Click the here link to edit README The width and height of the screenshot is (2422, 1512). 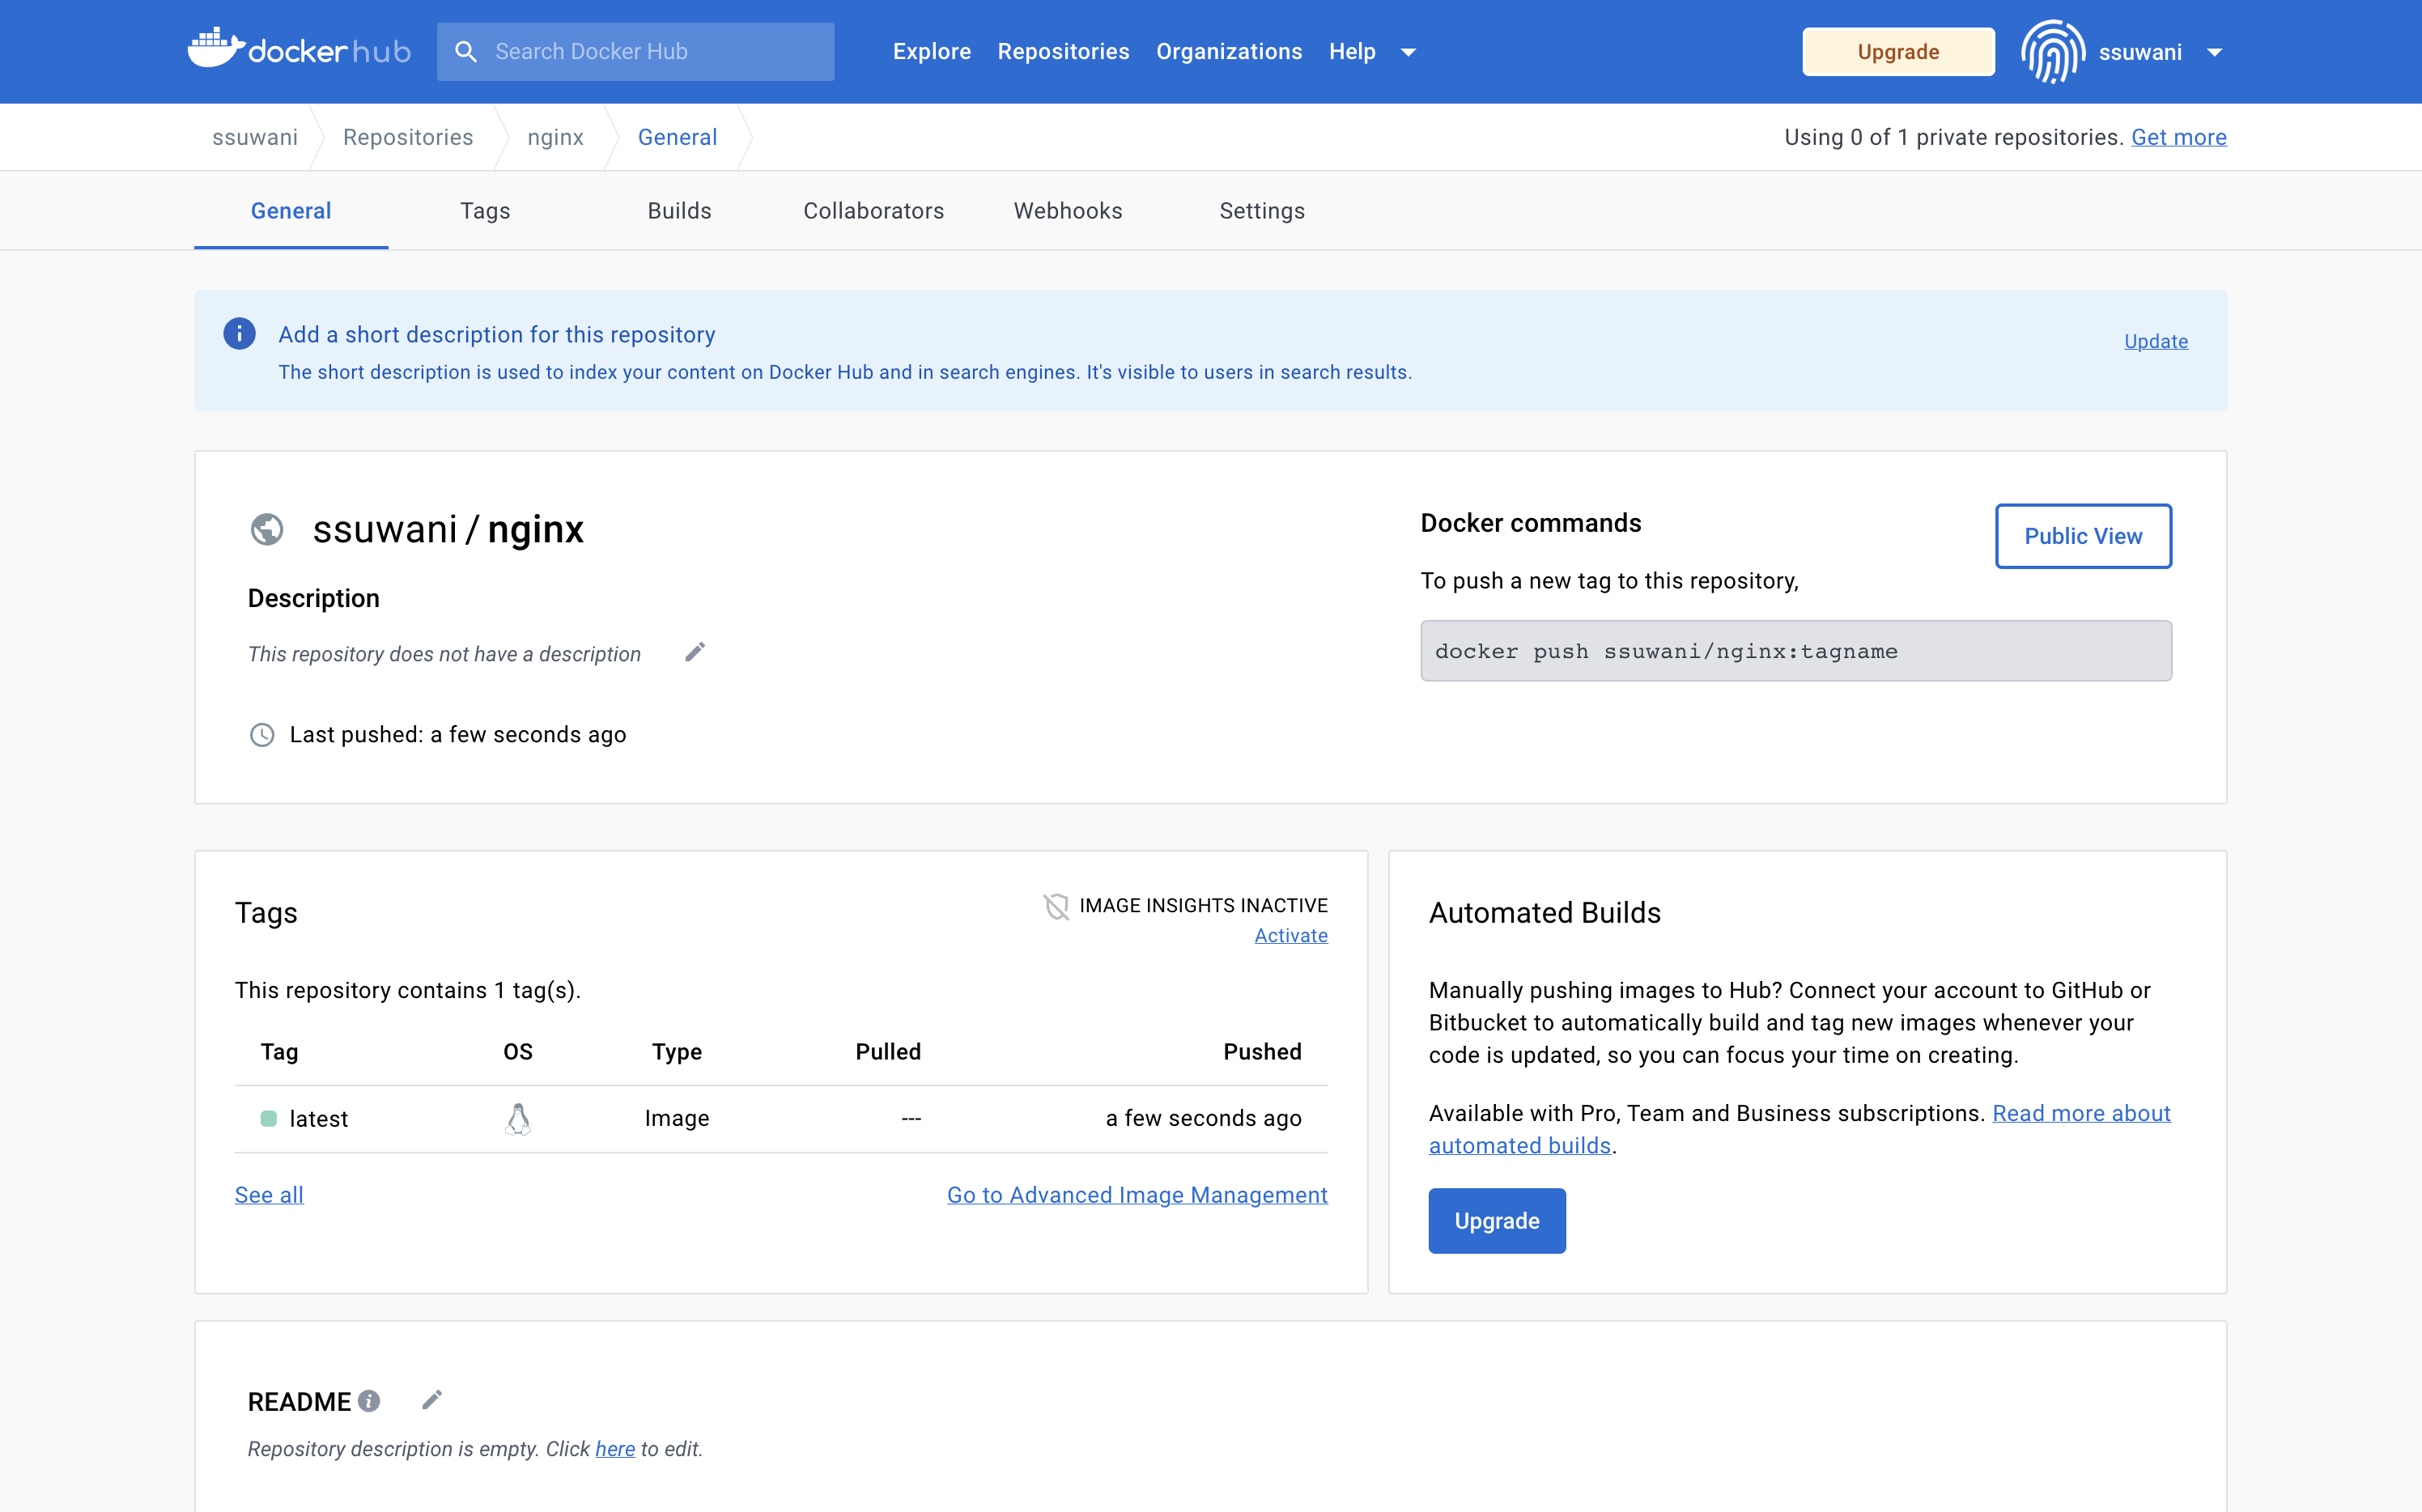coord(615,1449)
